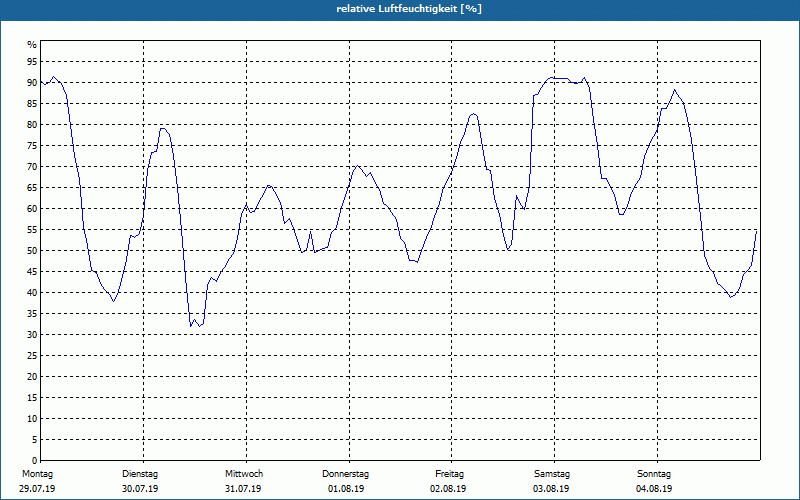
Task: Select the 'Dienstag' day label
Action: (140, 474)
